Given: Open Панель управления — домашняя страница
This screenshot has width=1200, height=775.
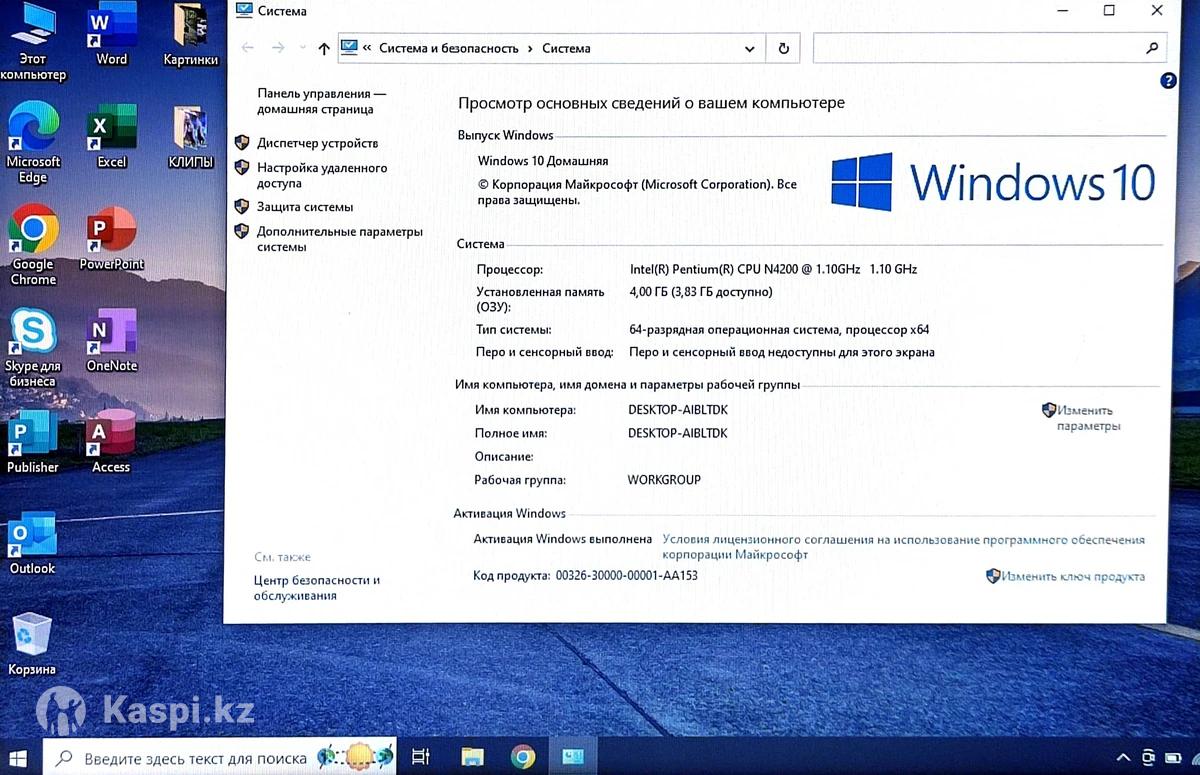Looking at the screenshot, I should click(x=321, y=101).
